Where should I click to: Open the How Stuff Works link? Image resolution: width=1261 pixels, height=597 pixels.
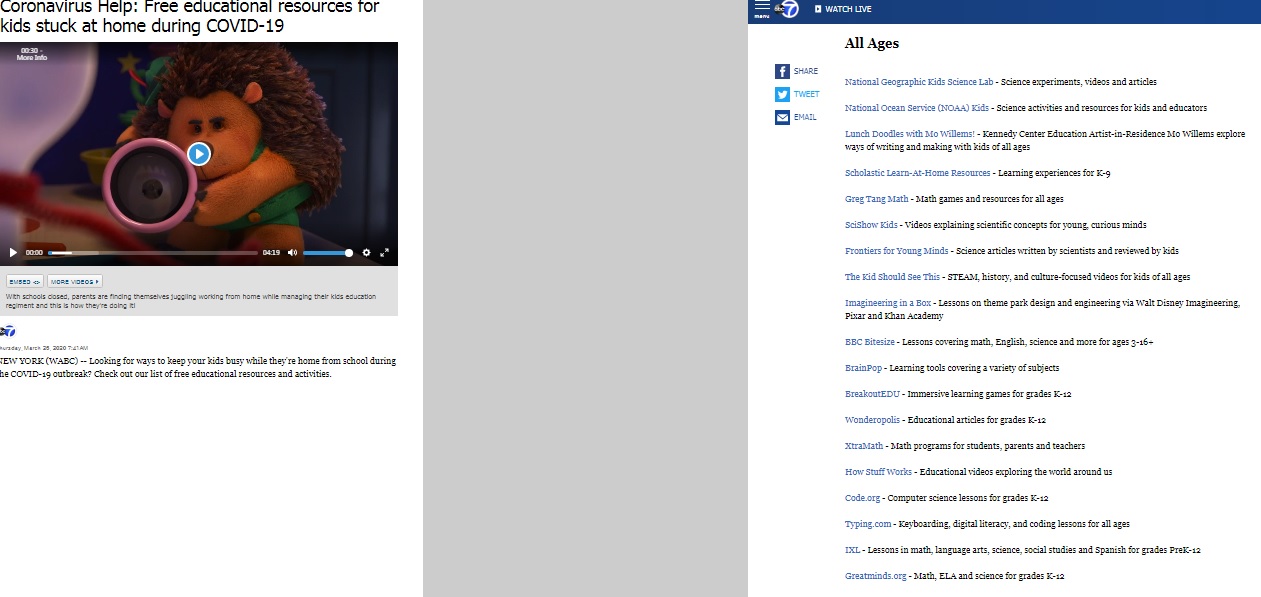click(x=879, y=472)
